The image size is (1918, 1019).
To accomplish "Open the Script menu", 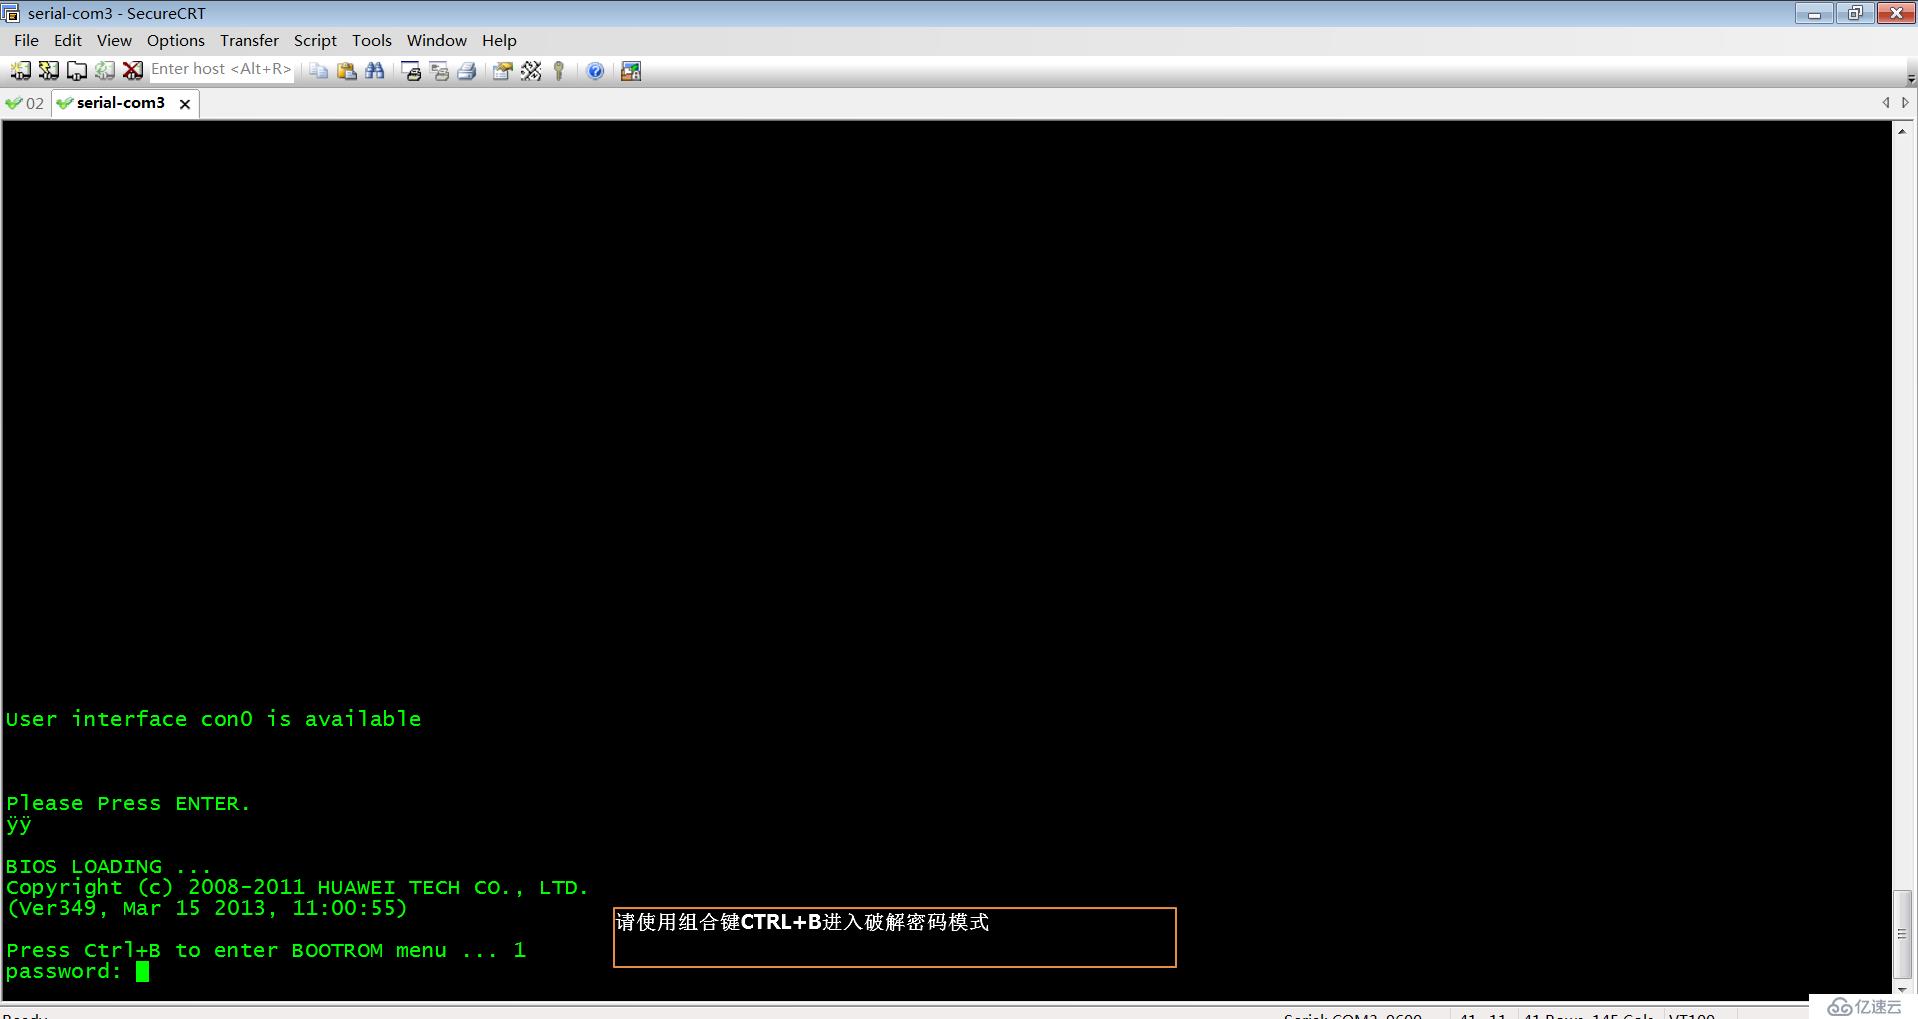I will tap(315, 40).
